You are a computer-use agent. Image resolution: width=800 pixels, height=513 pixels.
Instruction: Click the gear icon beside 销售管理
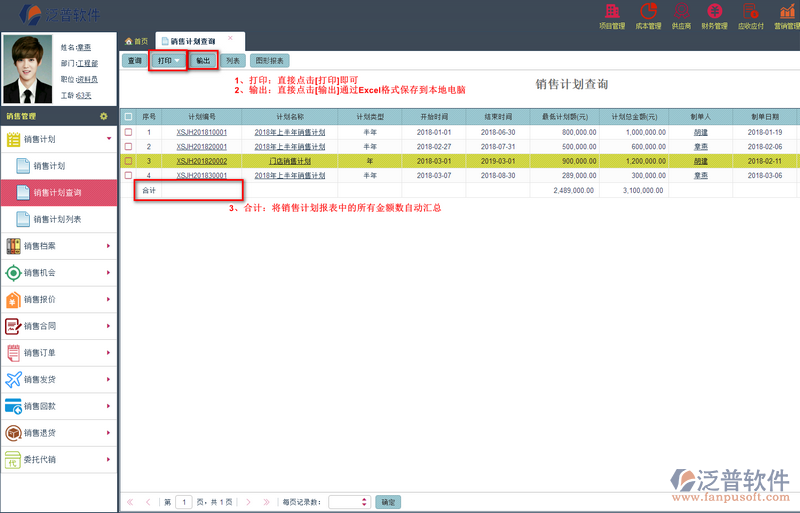pos(103,117)
